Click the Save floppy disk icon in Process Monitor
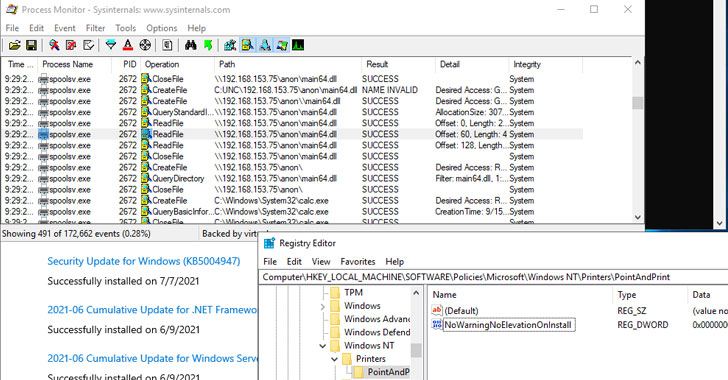The height and width of the screenshot is (380, 728). pyautogui.click(x=31, y=45)
